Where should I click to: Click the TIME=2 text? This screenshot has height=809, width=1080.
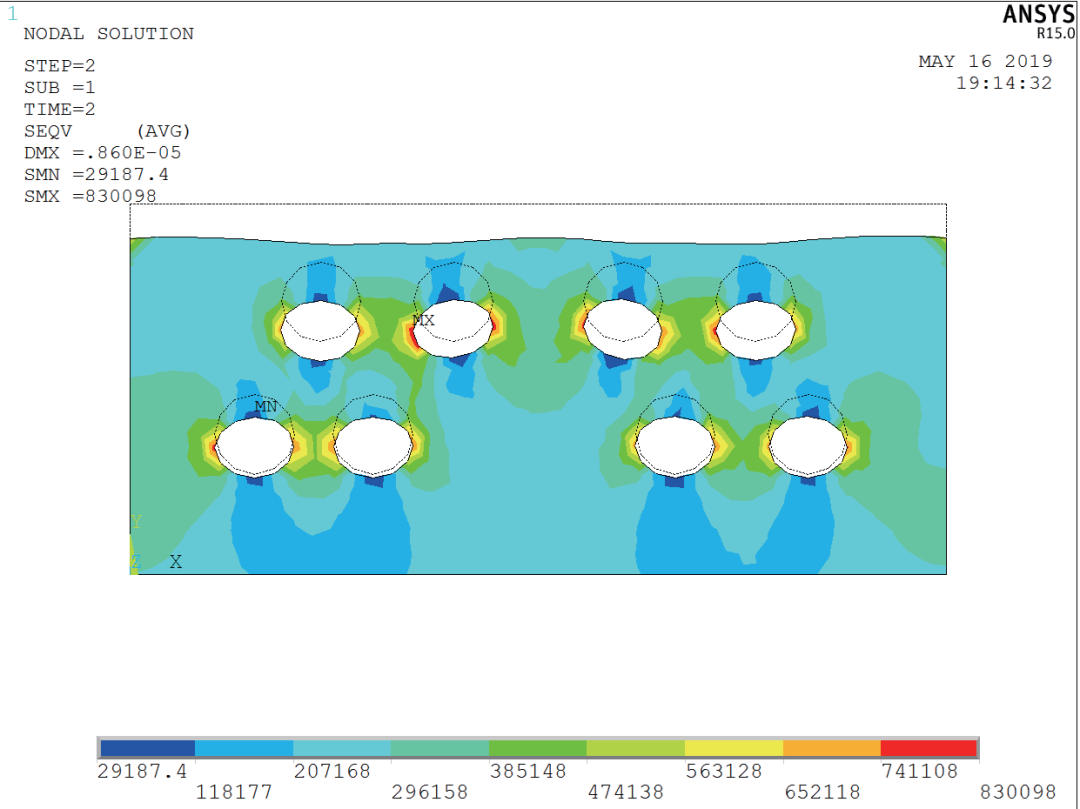(x=60, y=109)
